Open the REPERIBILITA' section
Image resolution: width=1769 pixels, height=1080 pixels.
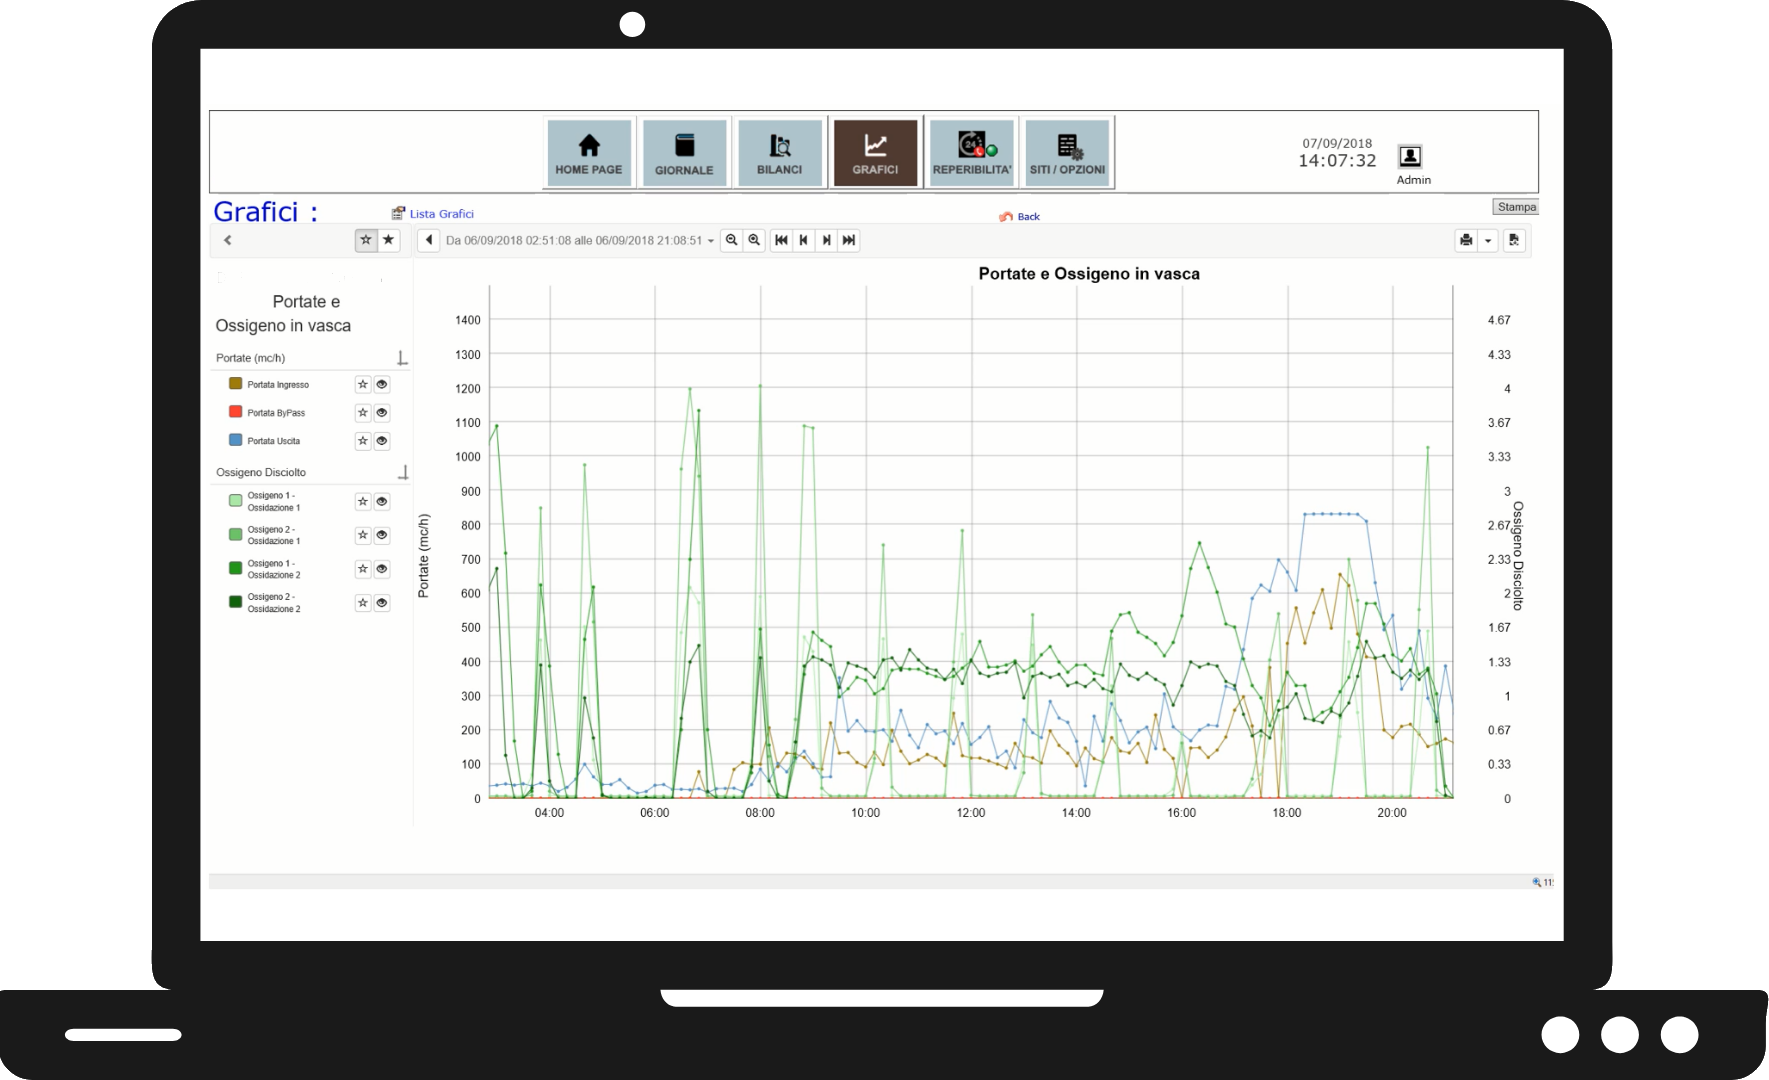coord(971,152)
